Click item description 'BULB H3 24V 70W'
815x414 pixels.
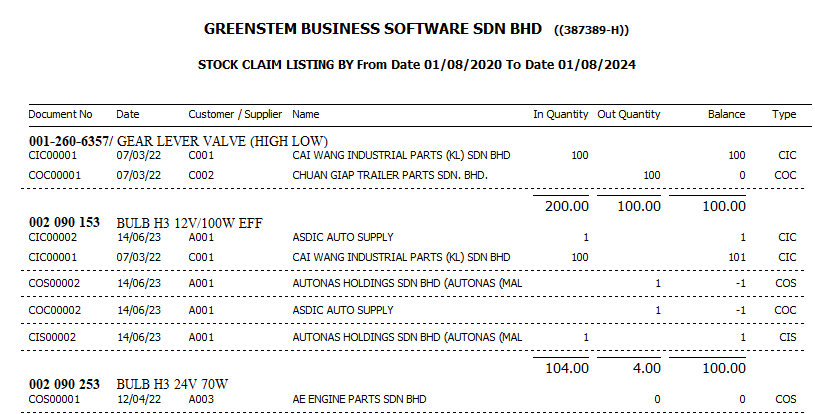tap(172, 384)
